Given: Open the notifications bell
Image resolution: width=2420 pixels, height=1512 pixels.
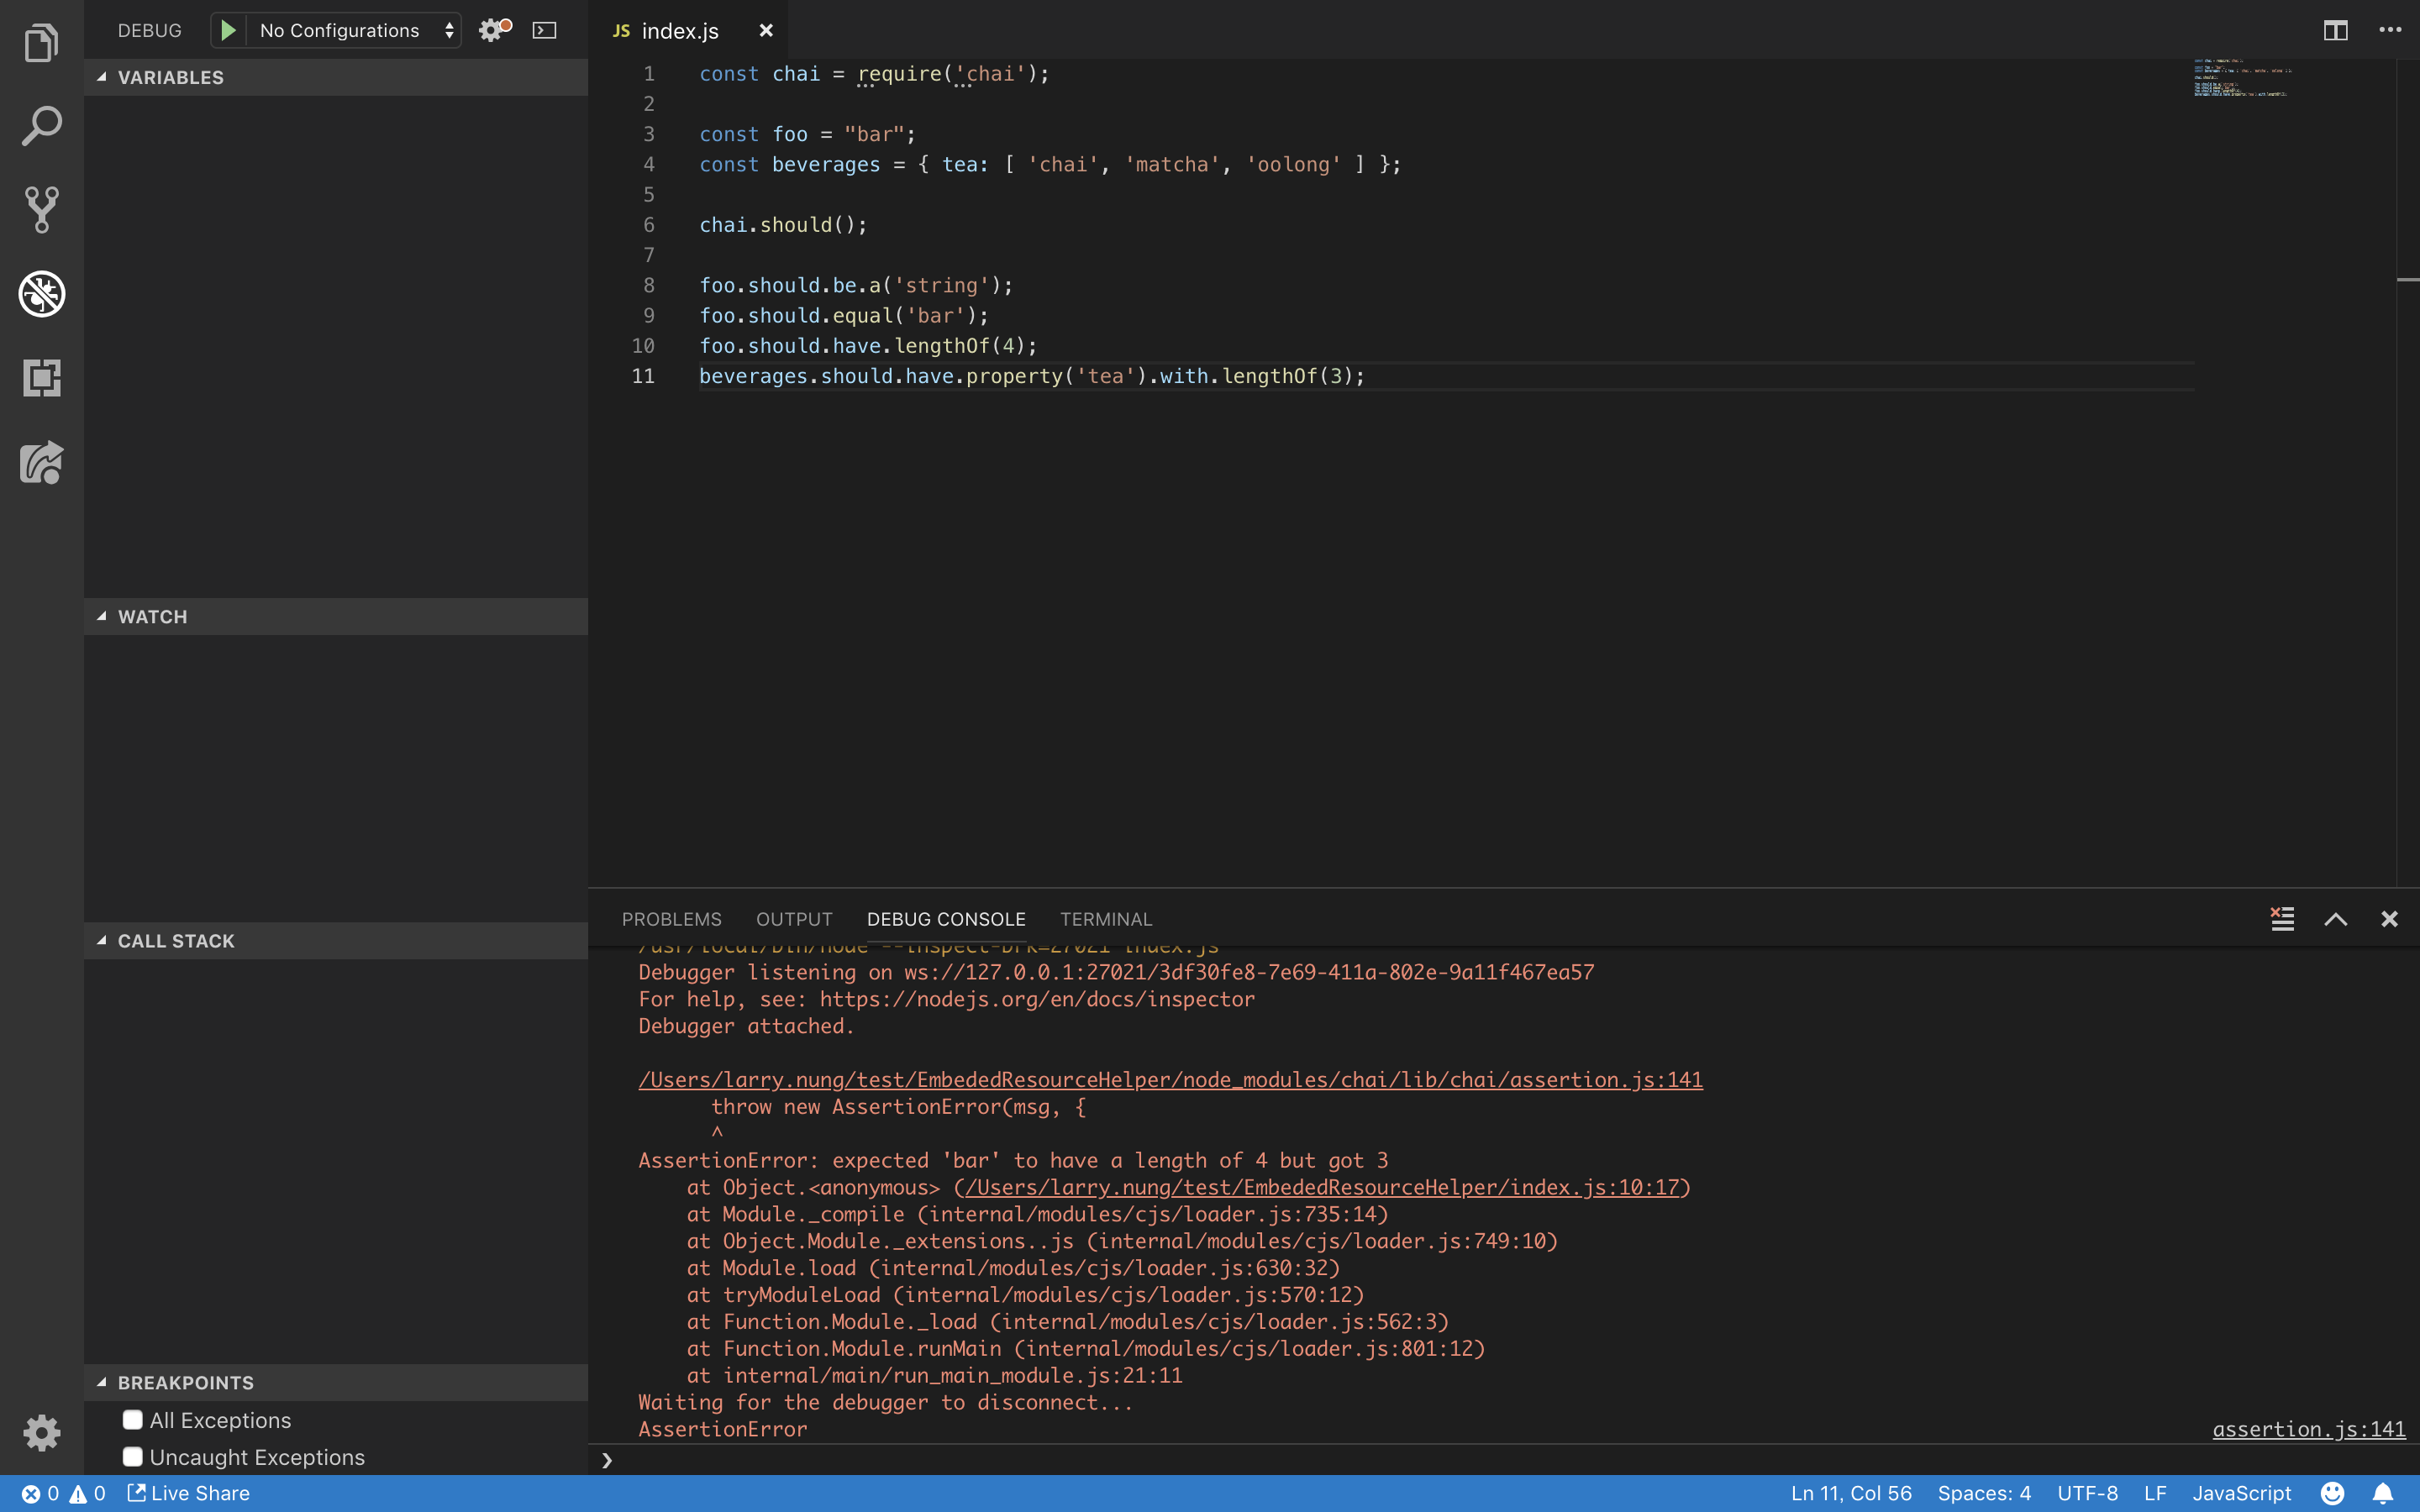Looking at the screenshot, I should [2383, 1493].
